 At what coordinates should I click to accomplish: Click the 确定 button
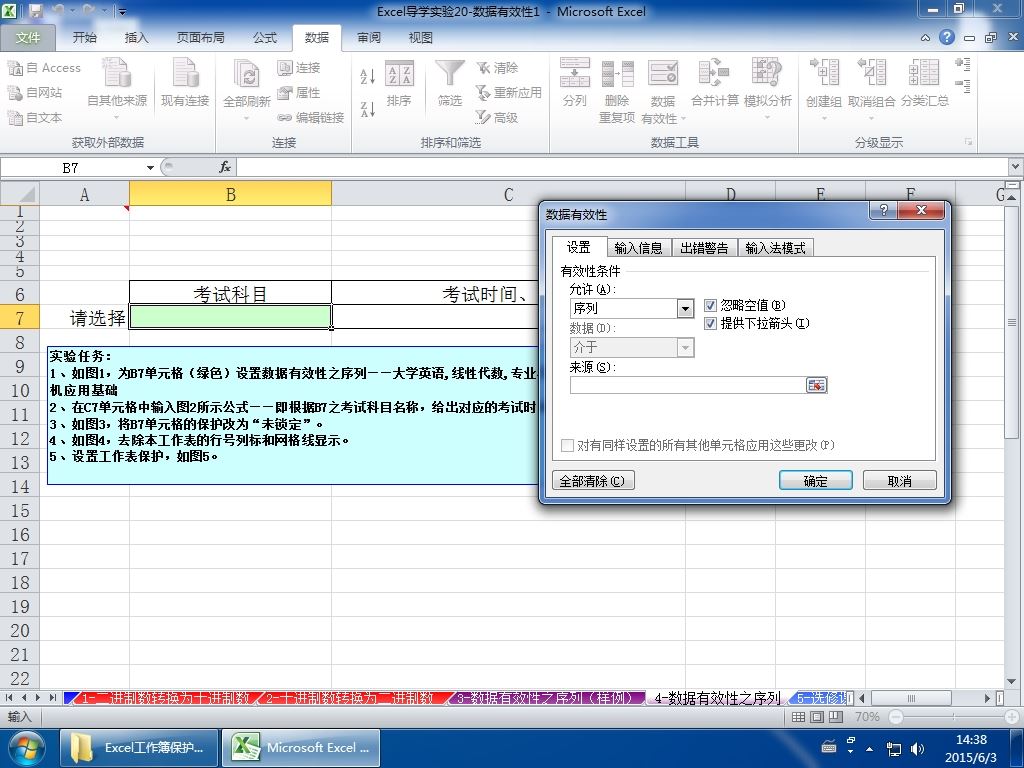(x=816, y=481)
